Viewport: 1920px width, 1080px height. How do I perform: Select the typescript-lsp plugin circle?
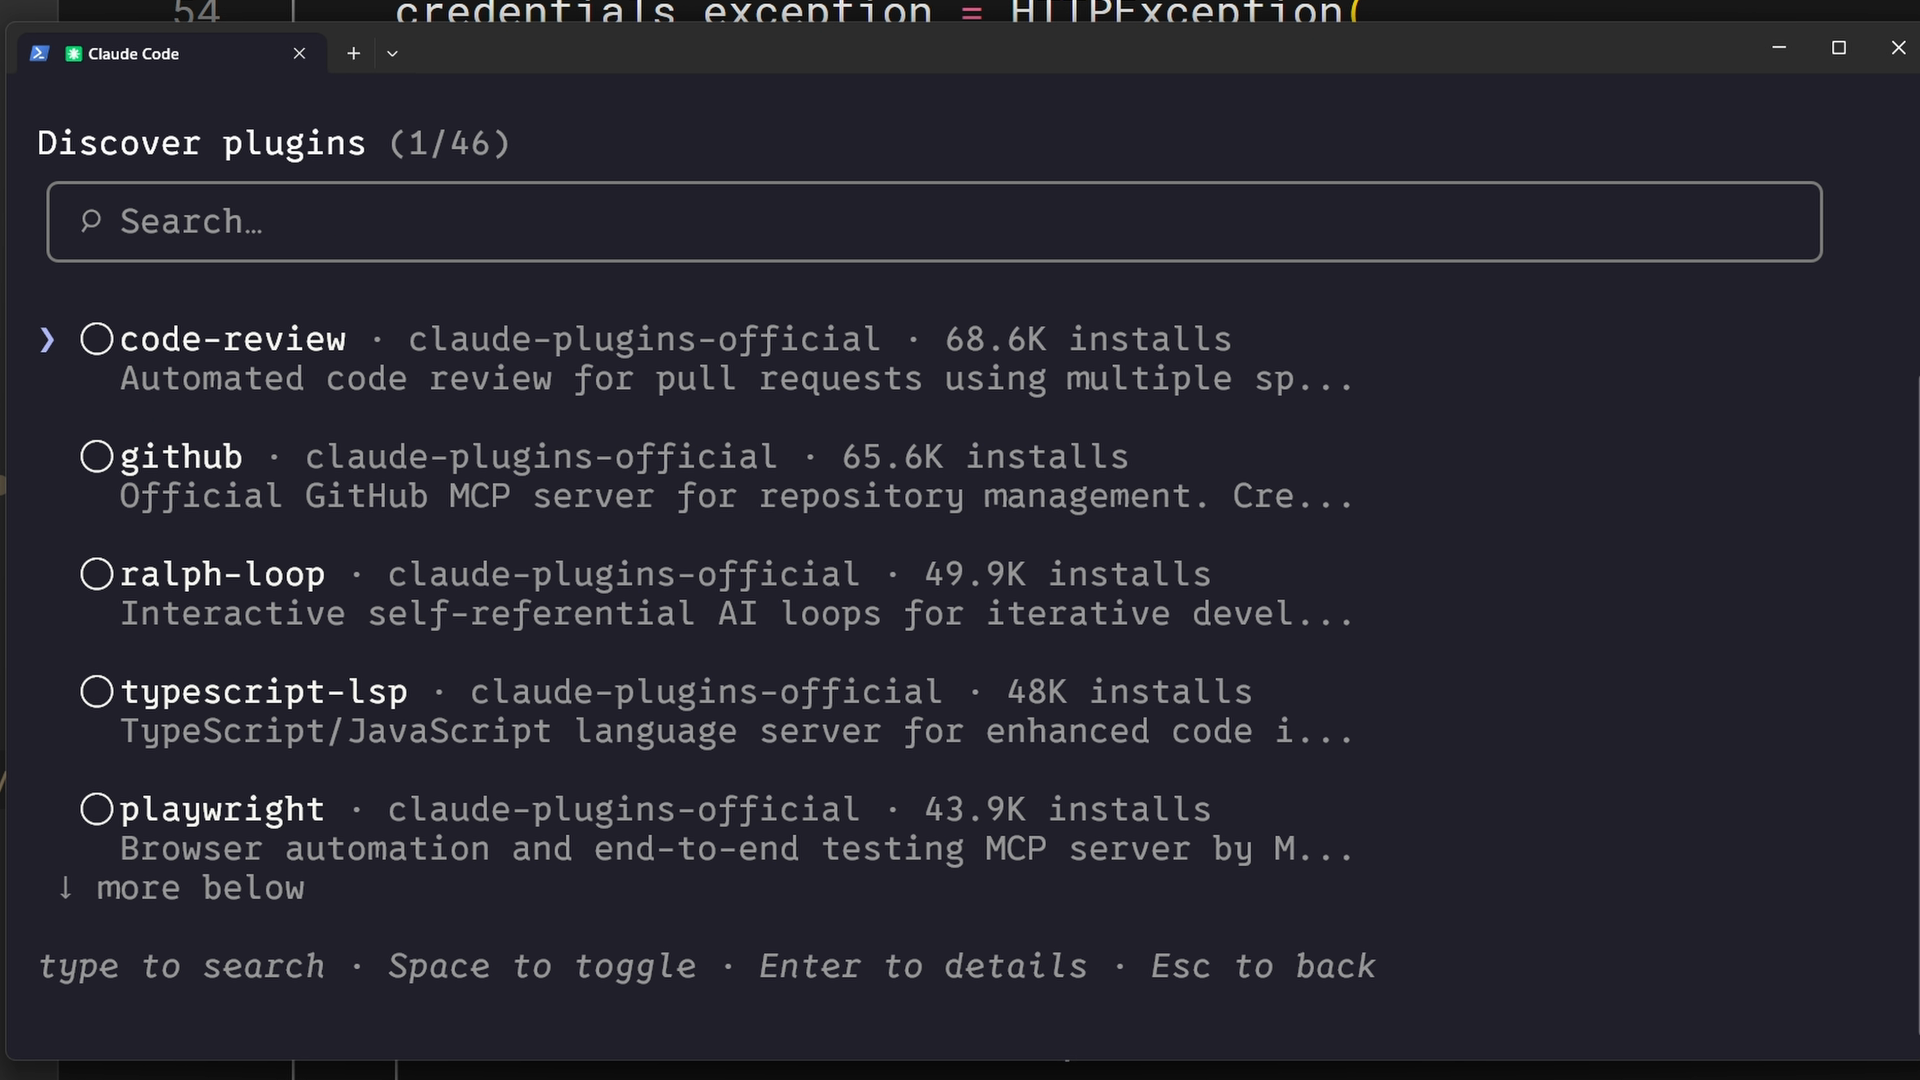coord(97,692)
